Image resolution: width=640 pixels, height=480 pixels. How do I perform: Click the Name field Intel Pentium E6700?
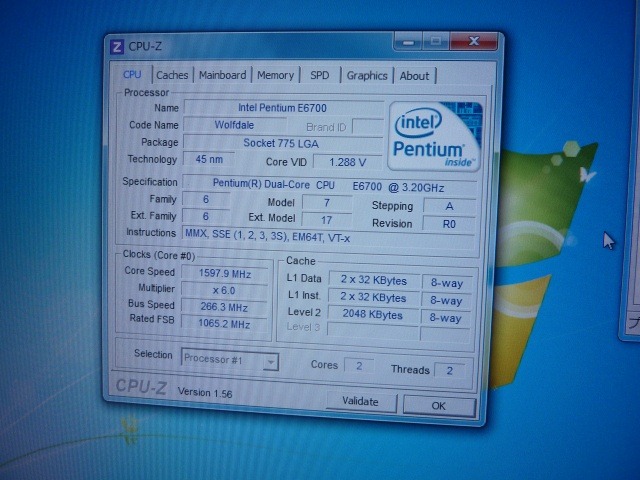[x=283, y=108]
